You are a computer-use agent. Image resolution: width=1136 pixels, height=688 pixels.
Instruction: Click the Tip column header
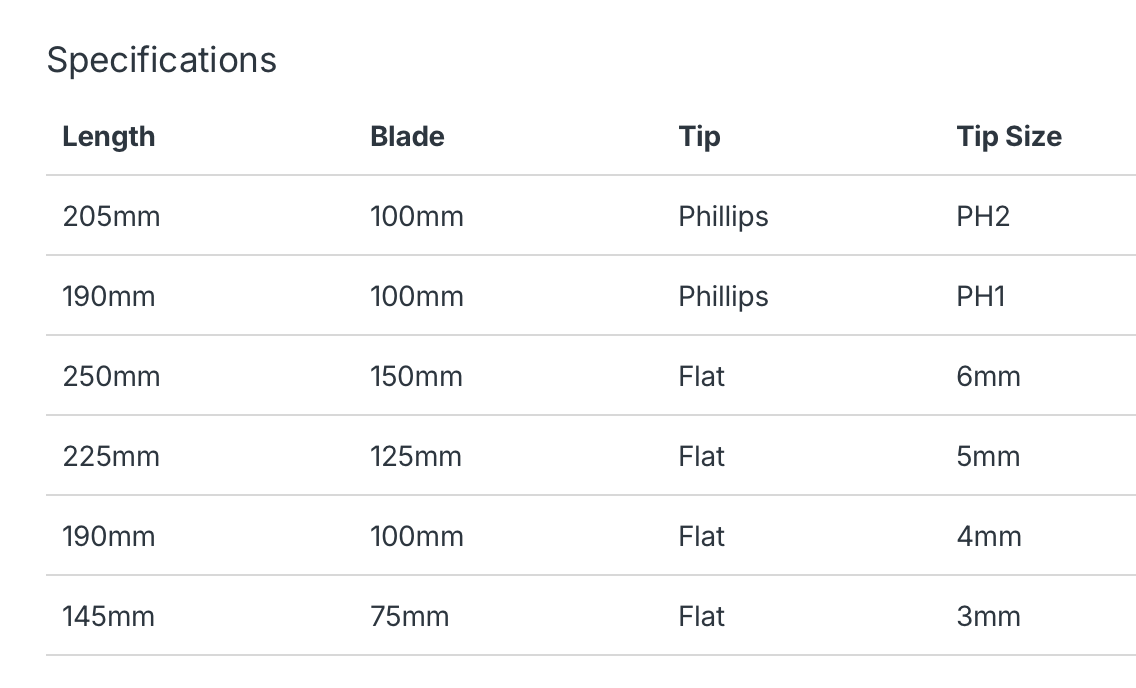pyautogui.click(x=699, y=136)
